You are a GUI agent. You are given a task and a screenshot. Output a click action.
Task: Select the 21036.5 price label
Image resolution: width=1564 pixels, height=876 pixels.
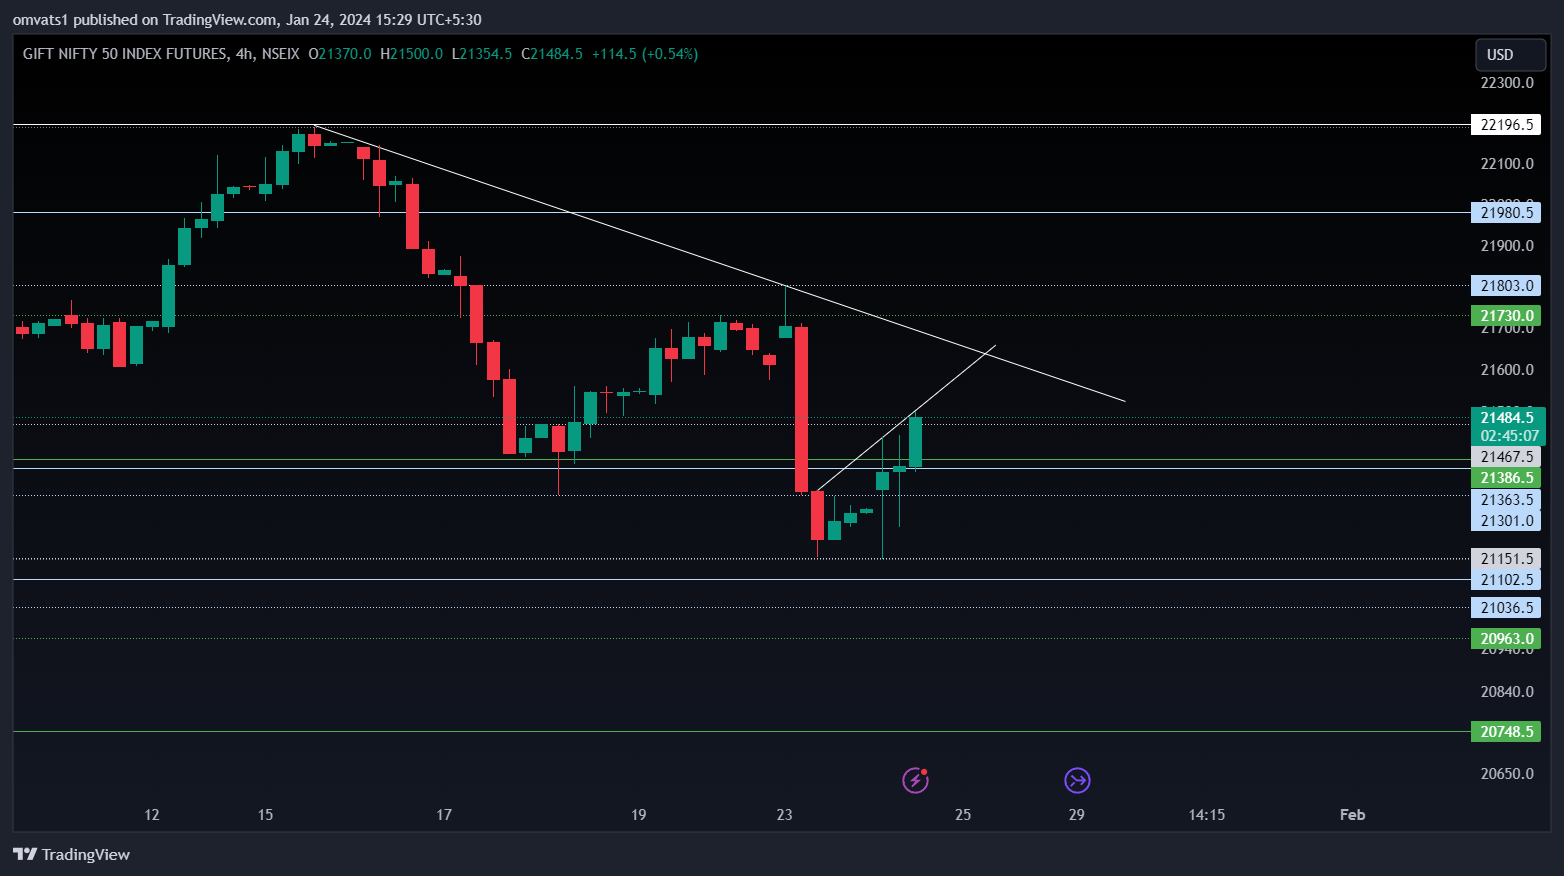(x=1506, y=608)
